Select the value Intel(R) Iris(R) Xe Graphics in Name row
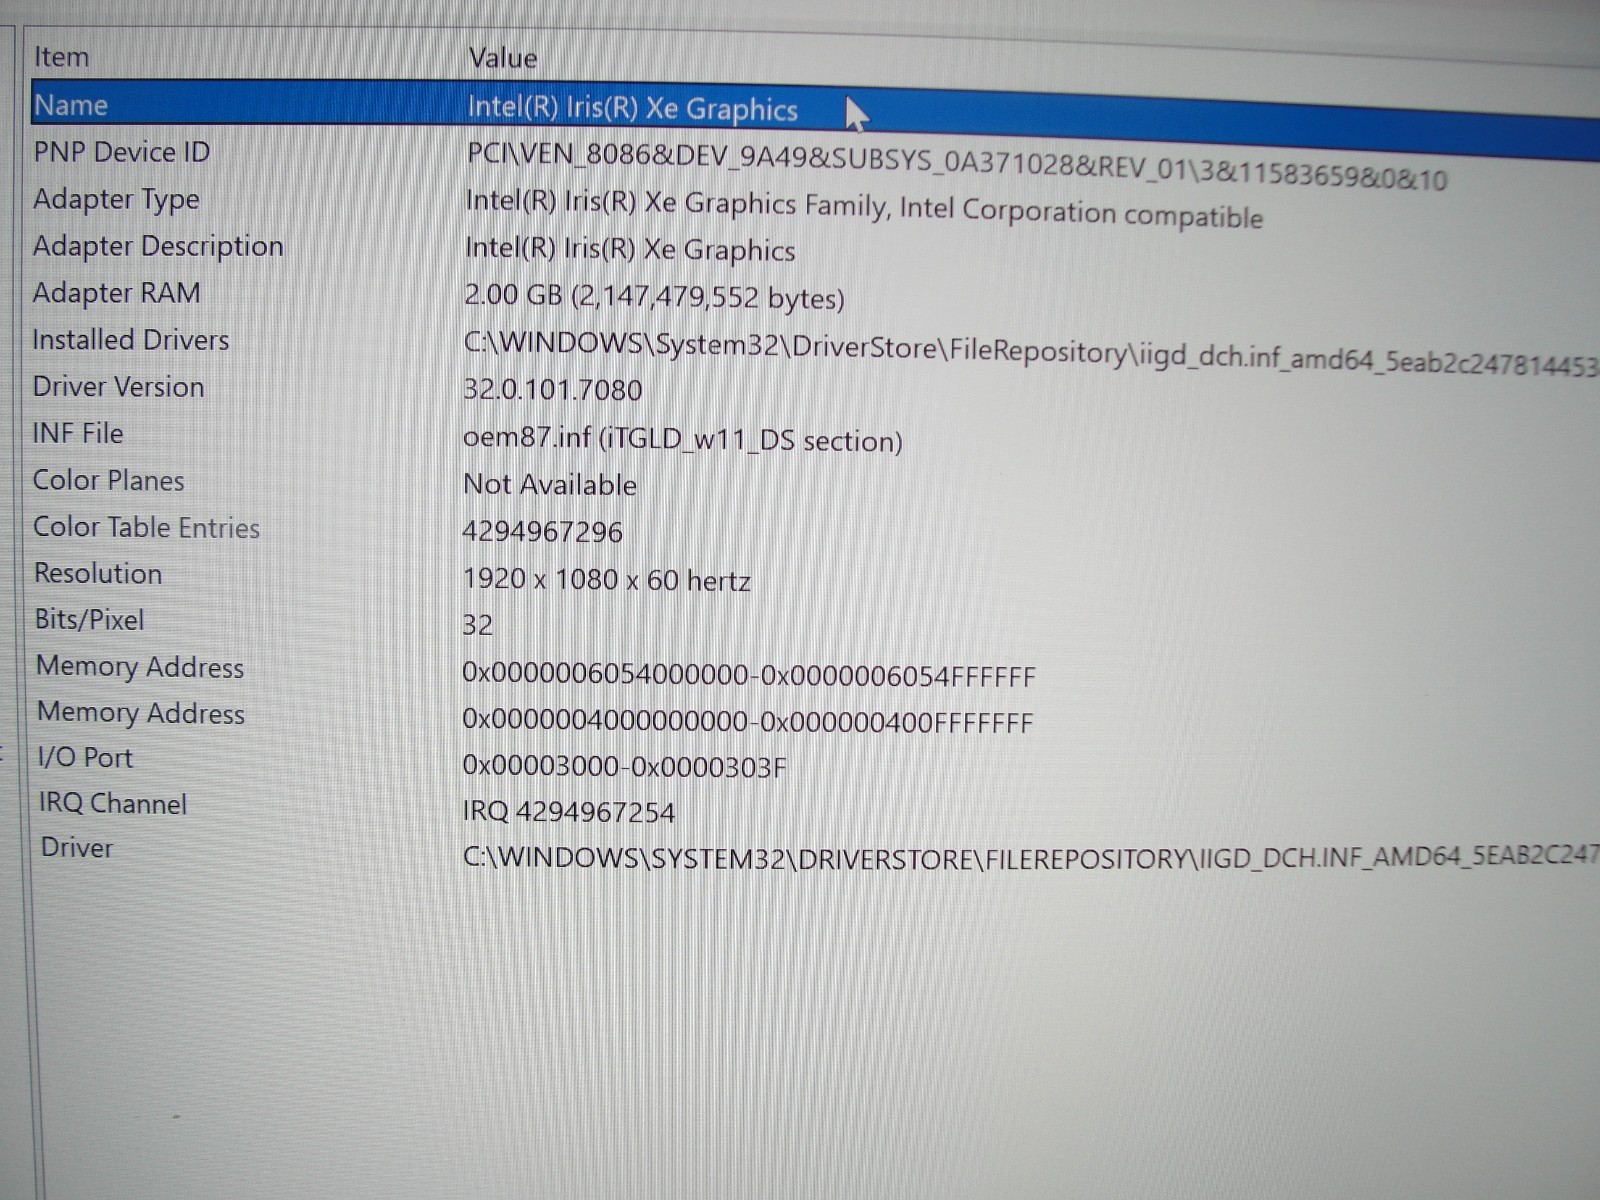 coord(632,108)
